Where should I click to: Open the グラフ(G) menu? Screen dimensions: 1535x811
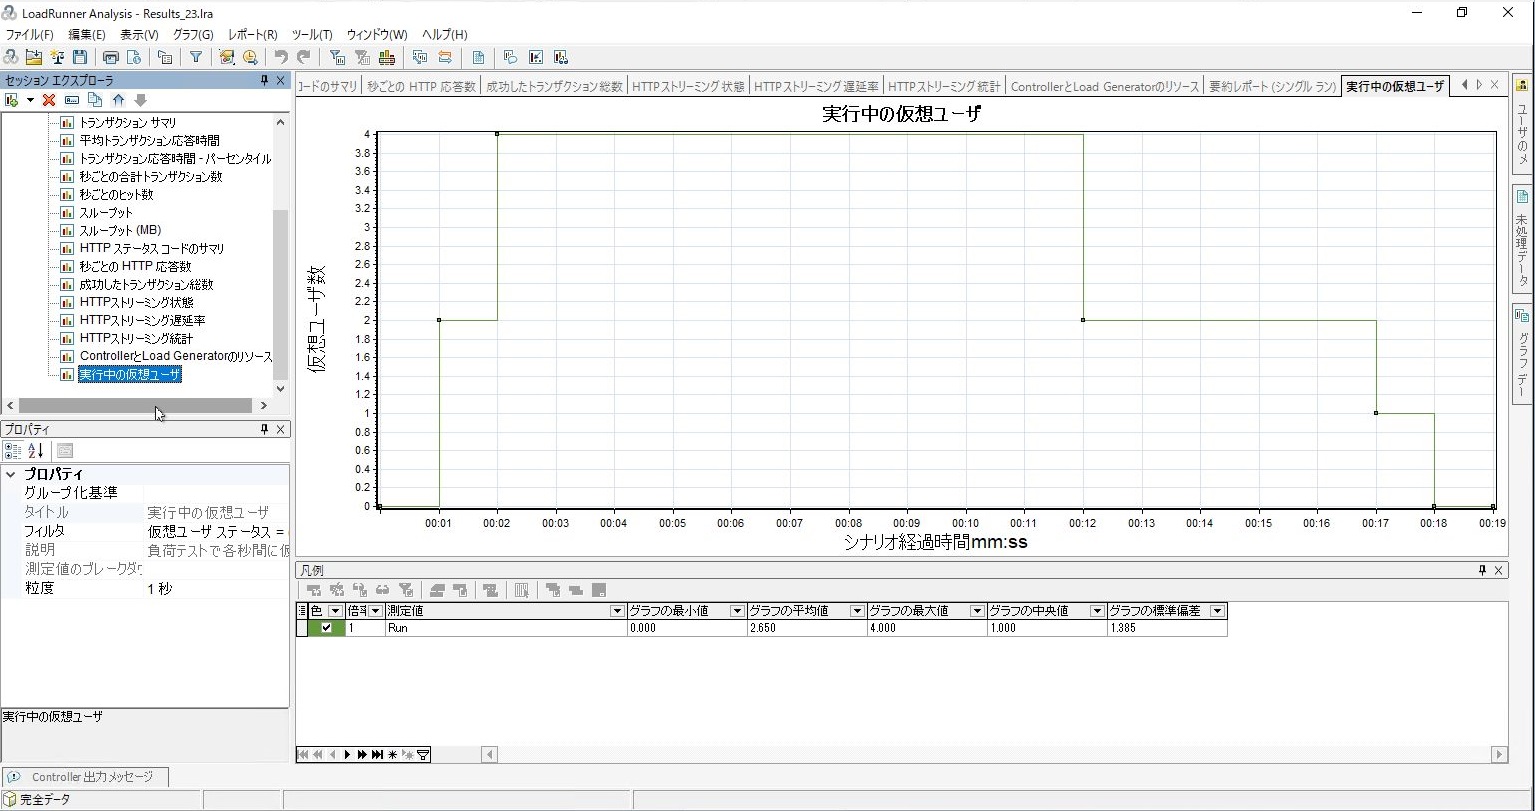click(x=193, y=34)
